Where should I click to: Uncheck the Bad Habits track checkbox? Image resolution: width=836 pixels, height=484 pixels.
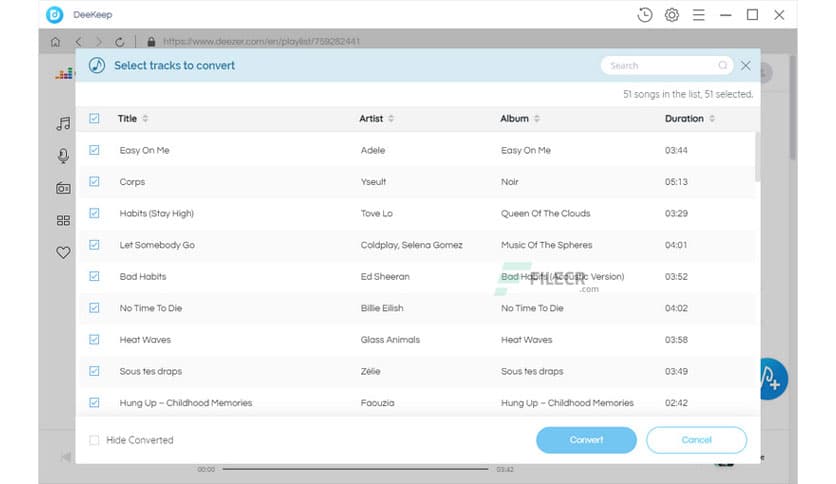(x=94, y=276)
